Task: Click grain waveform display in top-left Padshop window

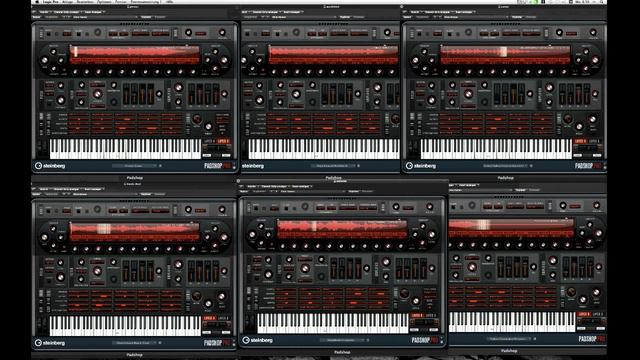Action: (x=135, y=55)
